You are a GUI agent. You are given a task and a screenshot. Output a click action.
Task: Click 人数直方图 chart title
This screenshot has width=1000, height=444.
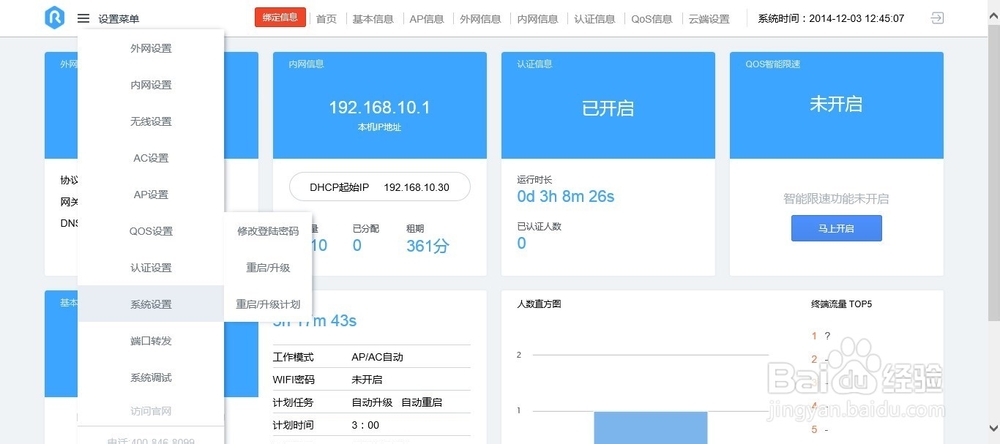[x=539, y=304]
